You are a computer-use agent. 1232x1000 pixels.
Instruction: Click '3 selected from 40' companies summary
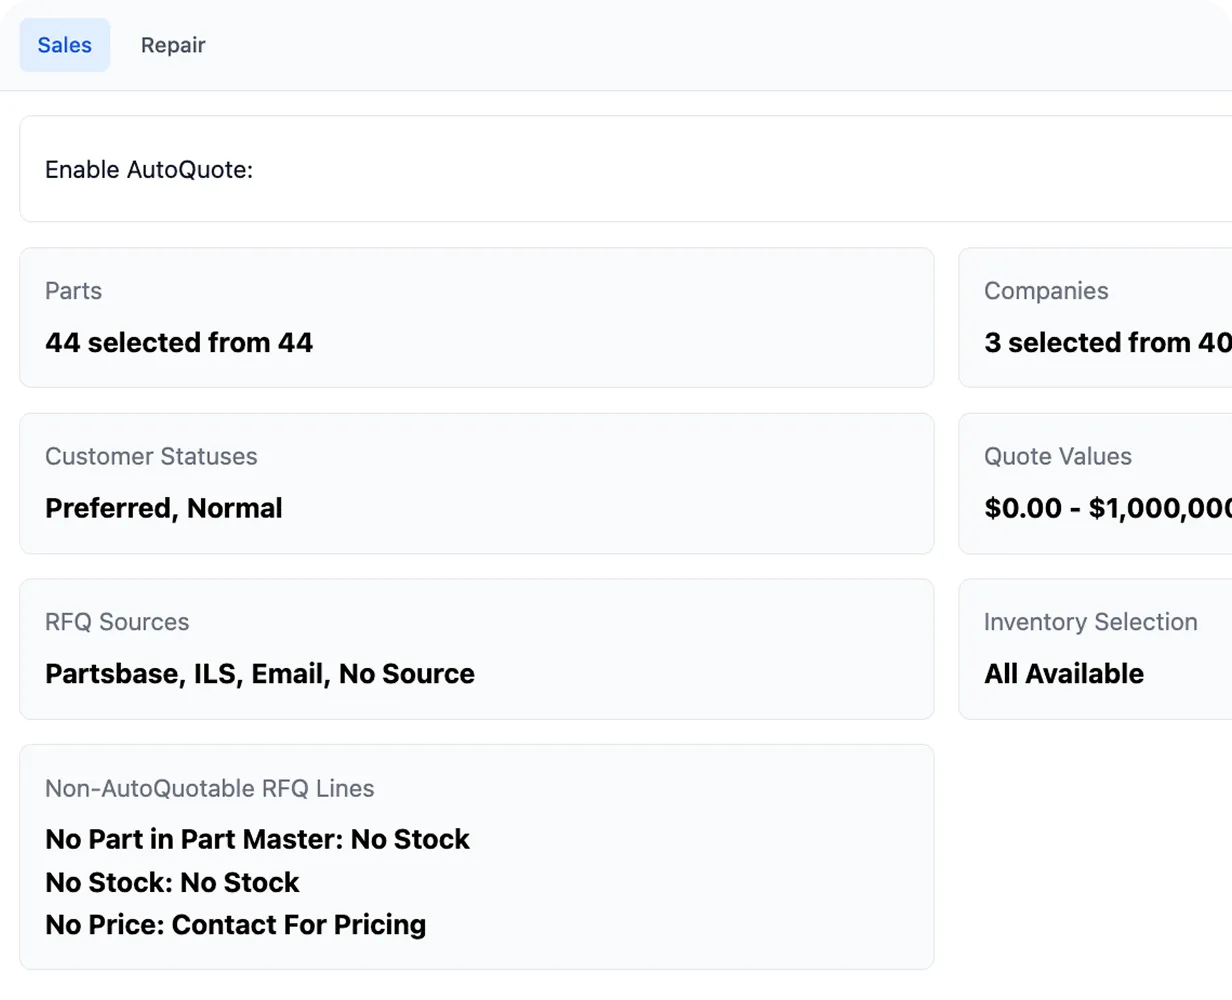pyautogui.click(x=1105, y=342)
